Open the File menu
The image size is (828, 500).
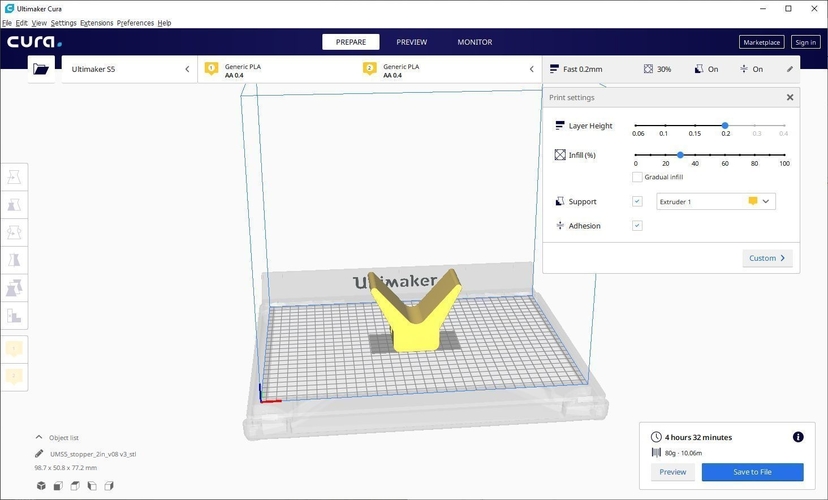click(x=7, y=23)
